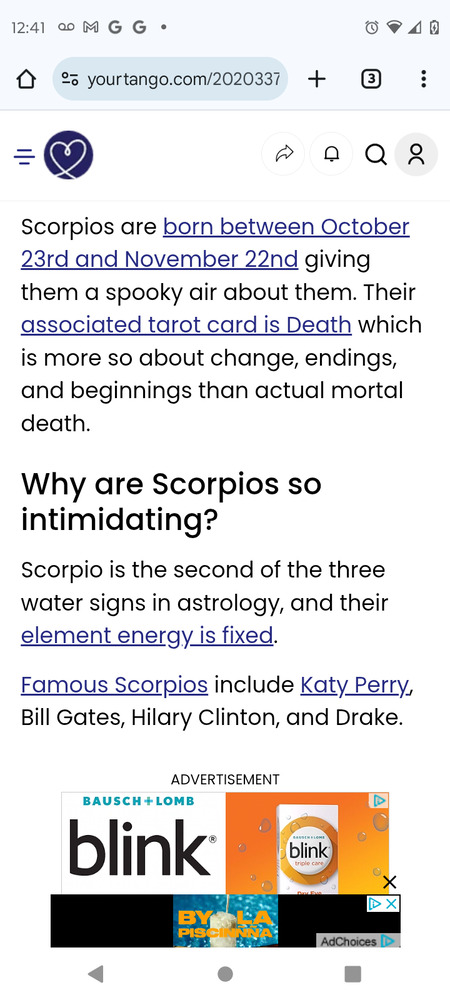Tap the Chrome home icon
Viewport: 450px width, 1000px height.
pyautogui.click(x=25, y=79)
